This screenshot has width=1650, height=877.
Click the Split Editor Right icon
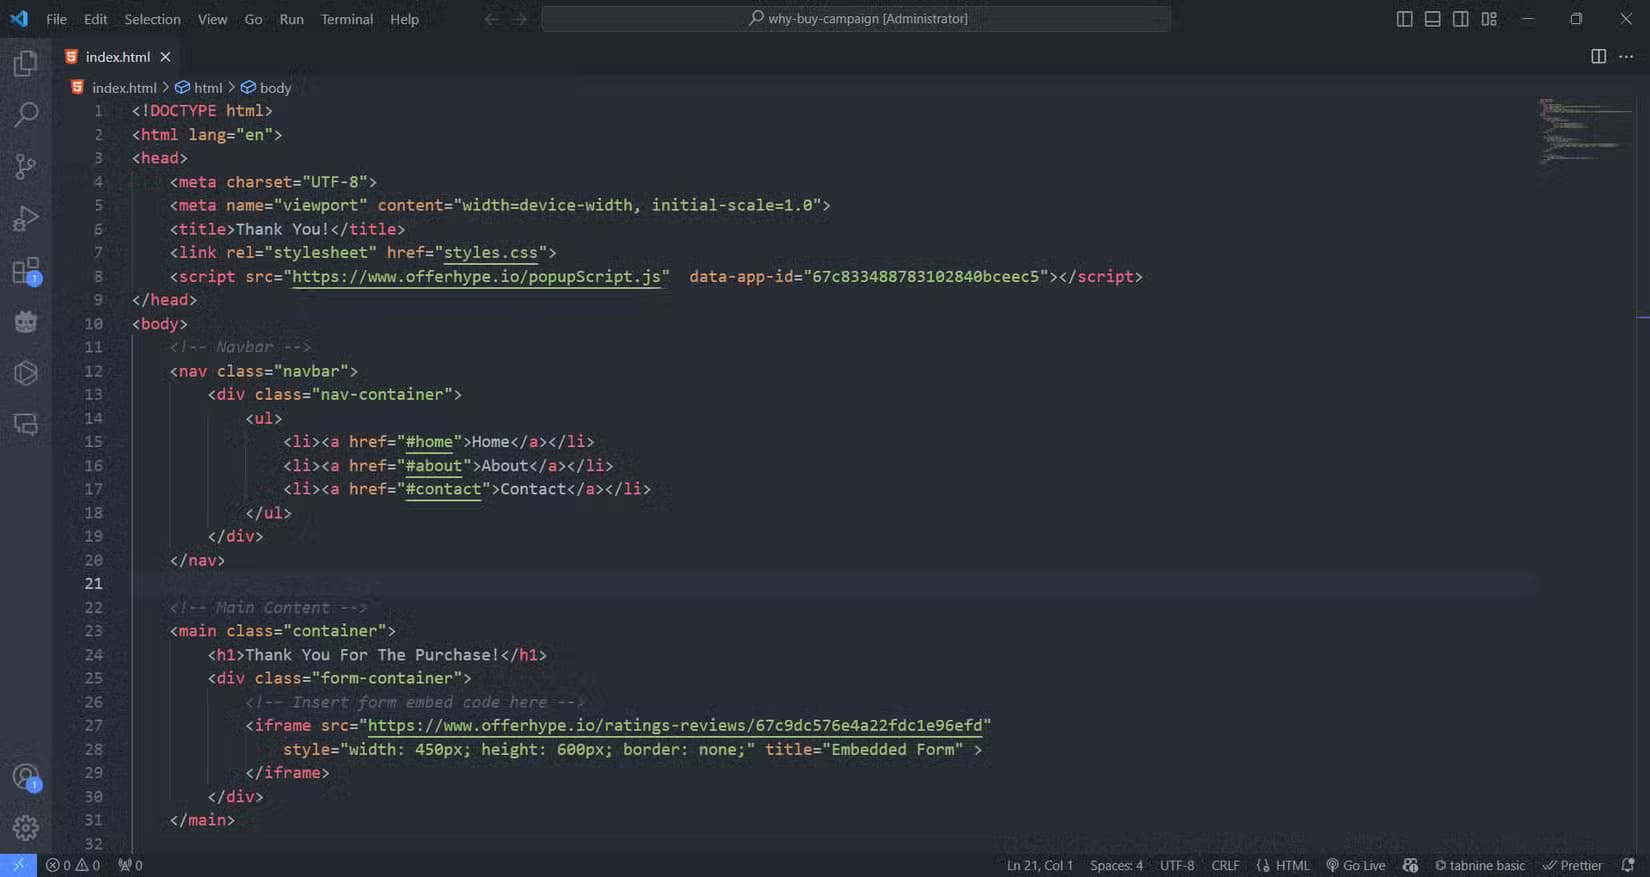point(1598,56)
